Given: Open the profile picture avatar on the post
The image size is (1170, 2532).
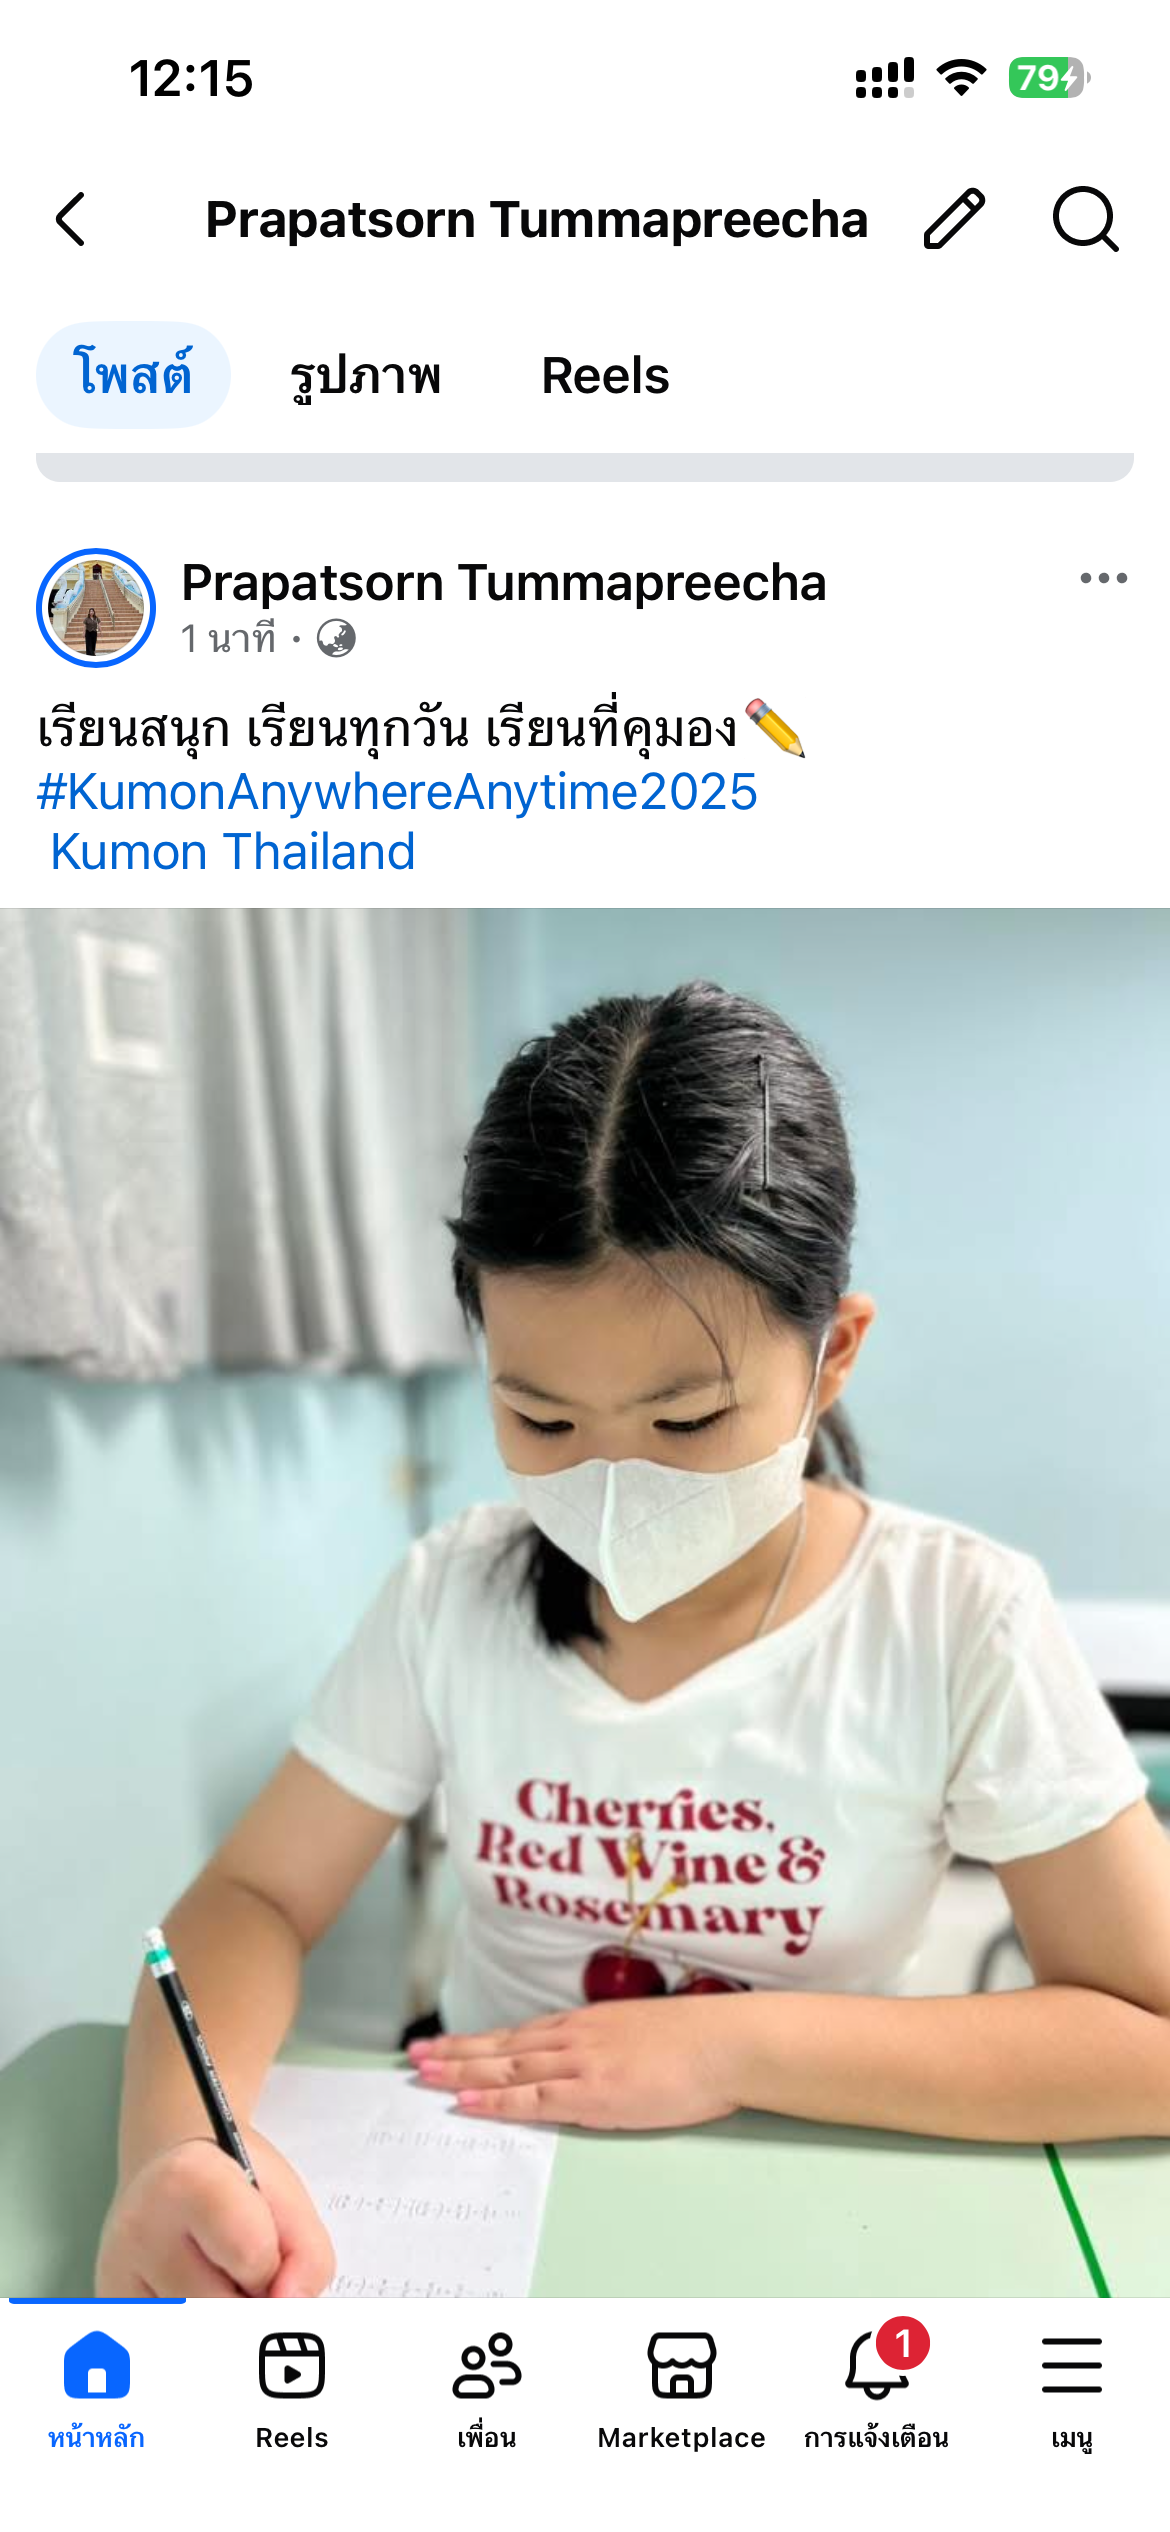Looking at the screenshot, I should 96,608.
